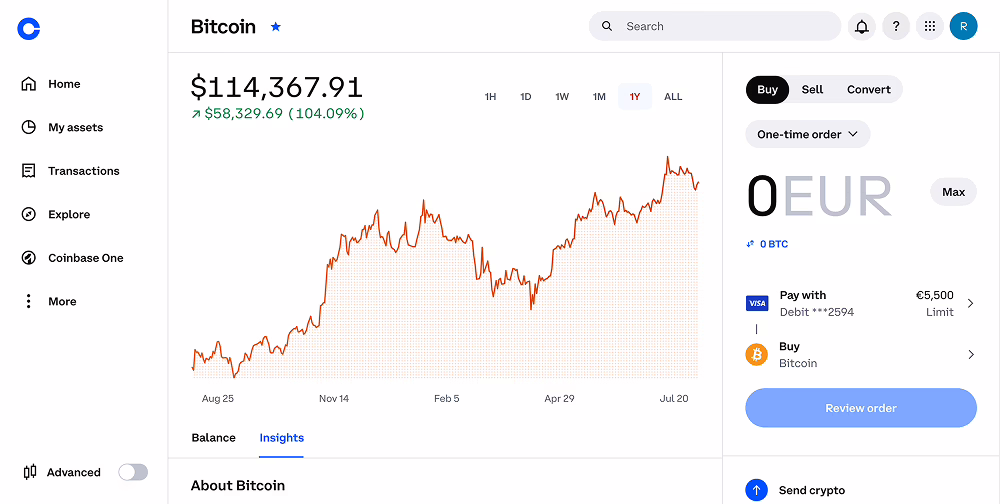The width and height of the screenshot is (1000, 504).
Task: Open Pay with Visa debit options
Action: pyautogui.click(x=860, y=303)
